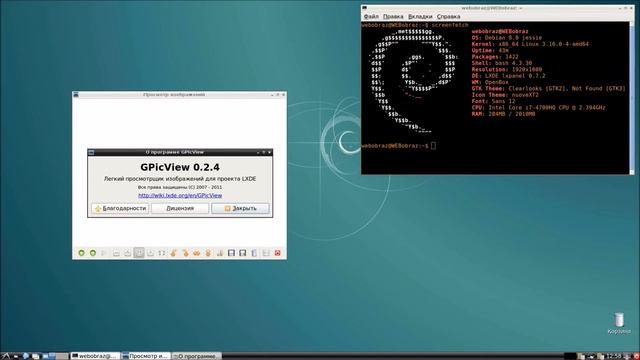Rotate image counterclockwise in GPicView

click(173, 253)
